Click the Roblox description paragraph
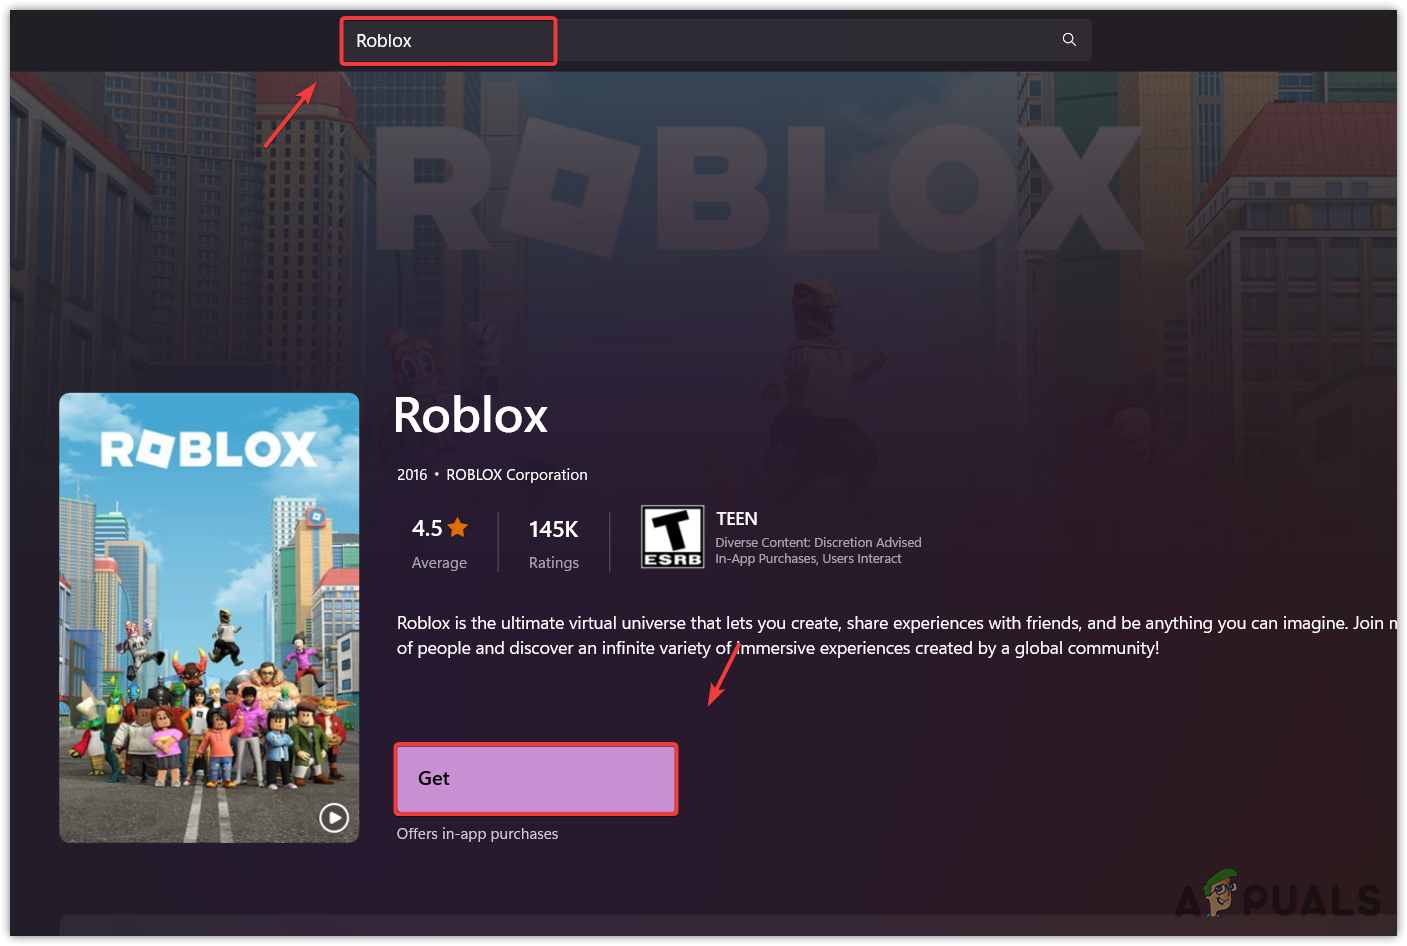The image size is (1407, 946). pos(897,636)
